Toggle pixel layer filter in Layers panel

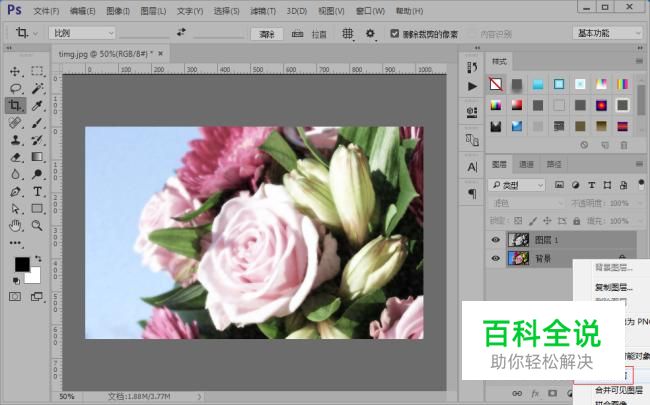559,185
